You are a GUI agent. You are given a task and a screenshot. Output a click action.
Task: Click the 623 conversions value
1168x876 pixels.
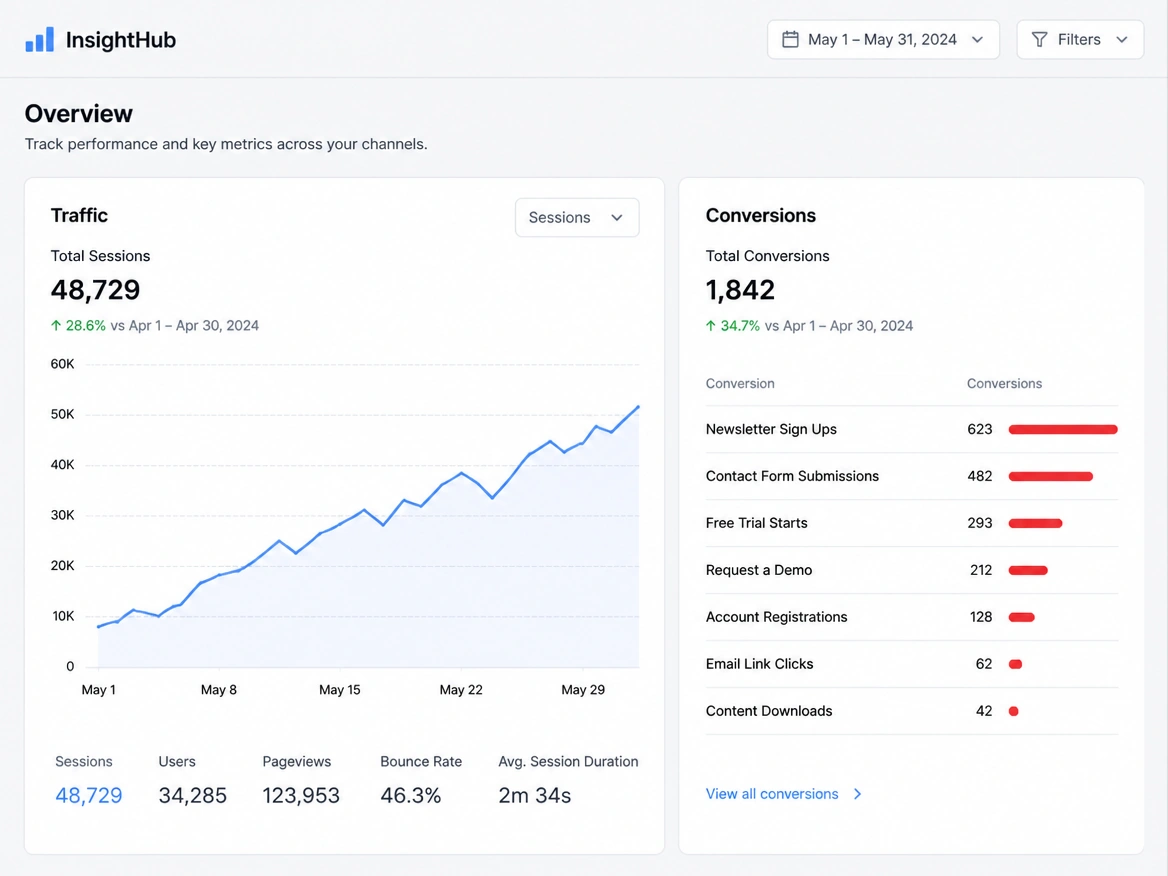980,429
